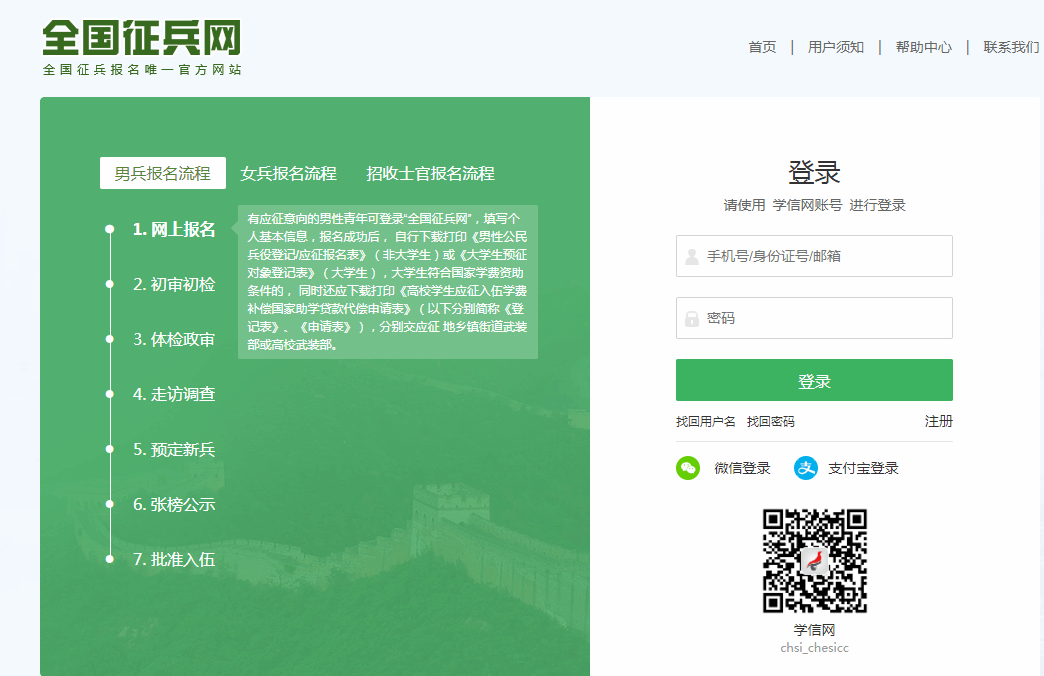Click the WeChat login icon
This screenshot has height=676, width=1044.
click(x=688, y=468)
